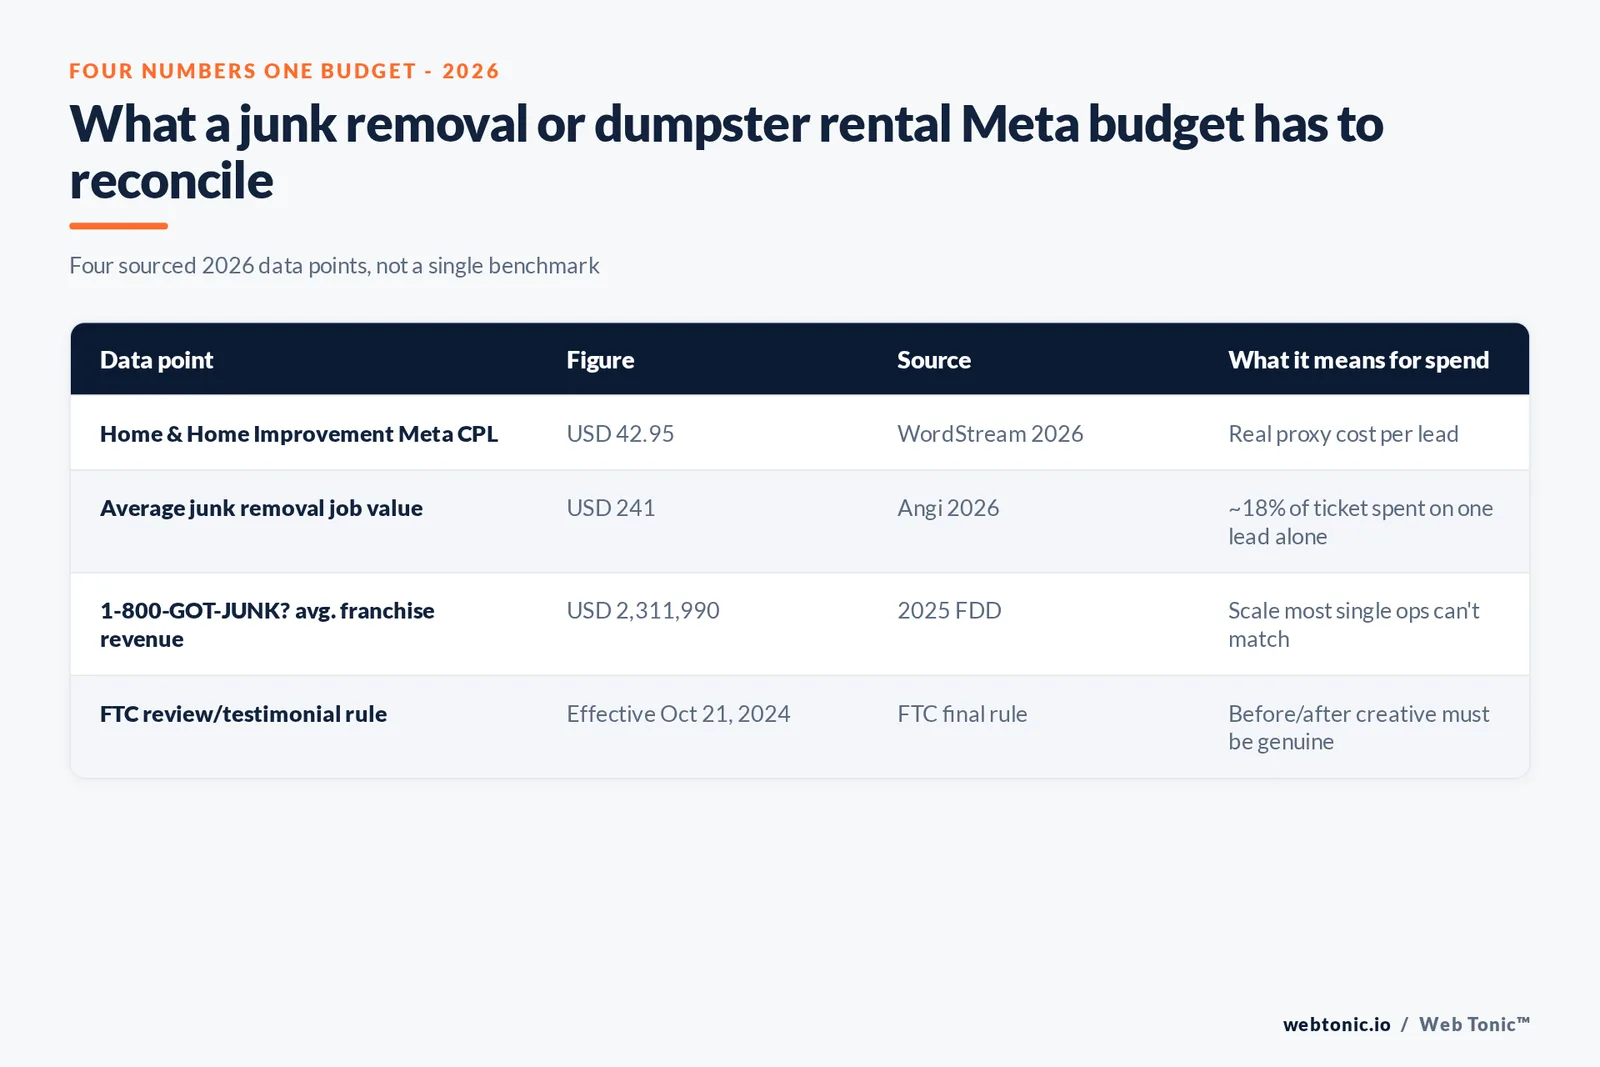Click the main headline about Meta budget
Image resolution: width=1600 pixels, height=1067 pixels.
726,152
